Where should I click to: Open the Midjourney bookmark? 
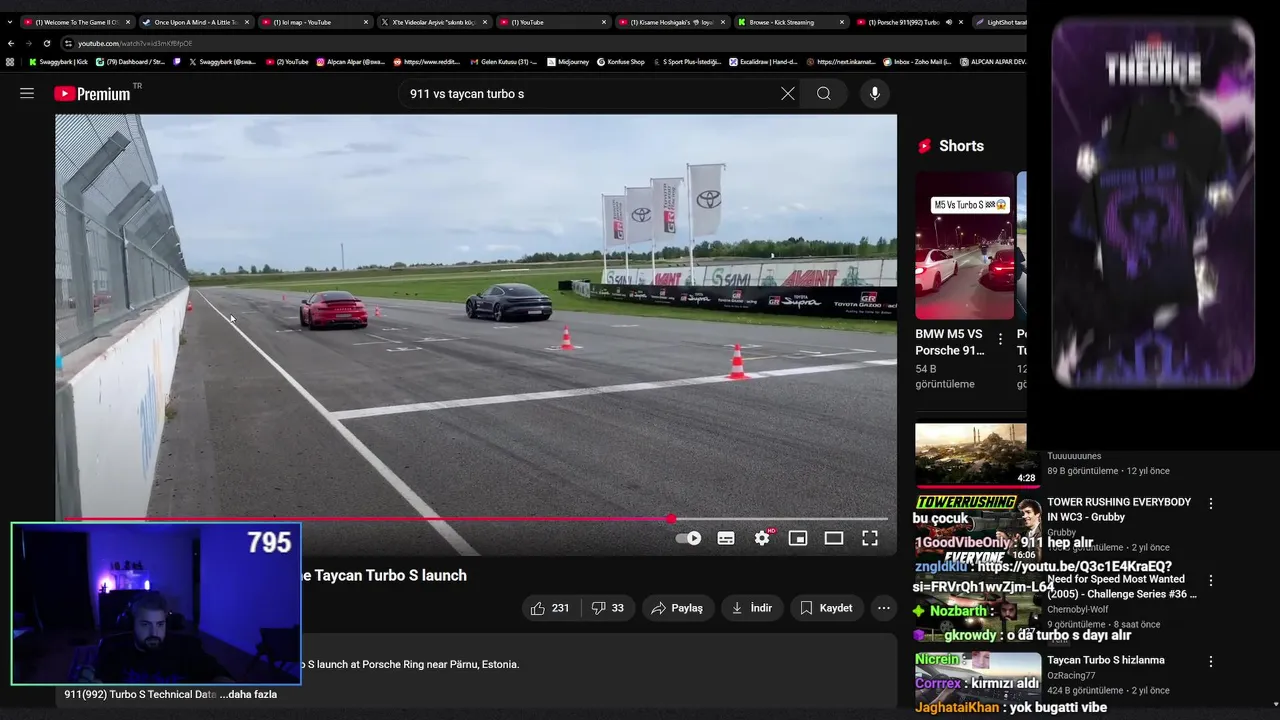click(x=568, y=62)
